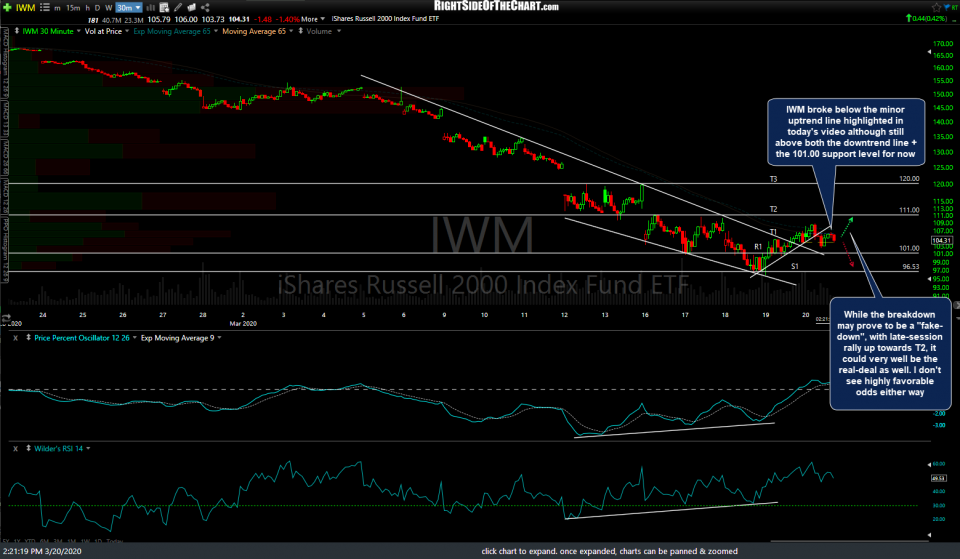
Task: Open Price Percent Oscillator 12 26 dropdown
Action: pyautogui.click(x=135, y=338)
